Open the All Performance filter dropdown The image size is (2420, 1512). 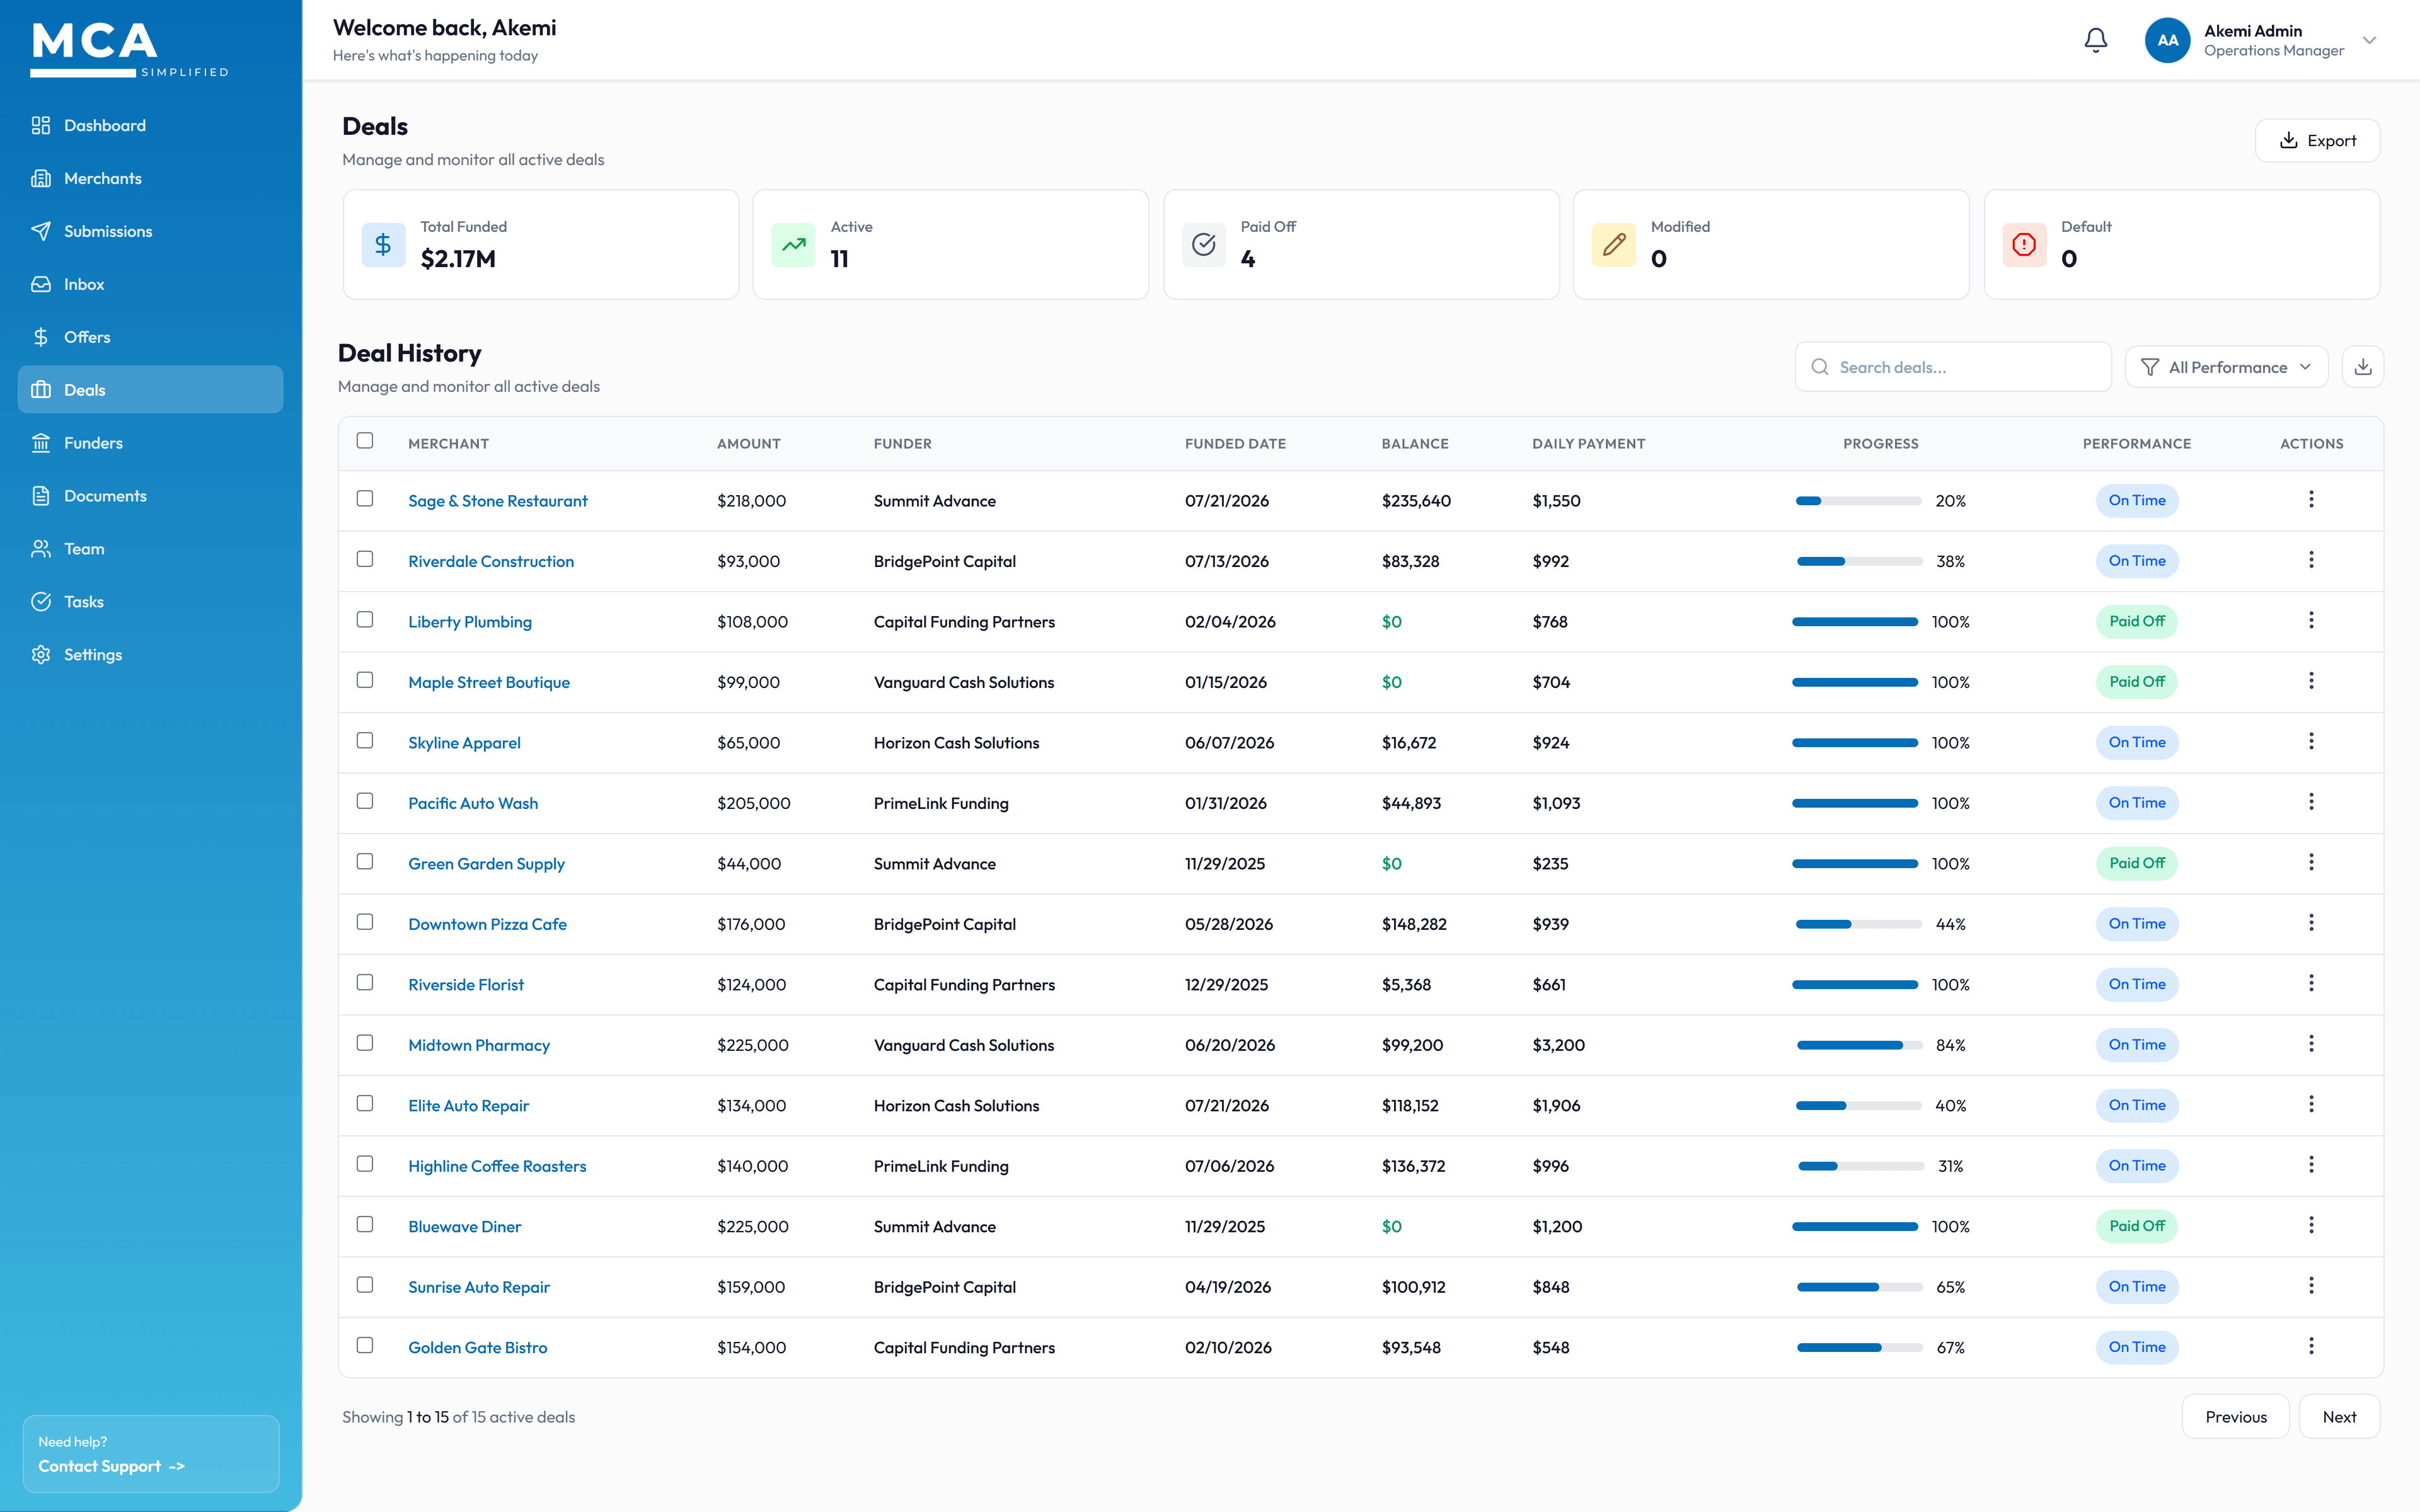tap(2226, 367)
